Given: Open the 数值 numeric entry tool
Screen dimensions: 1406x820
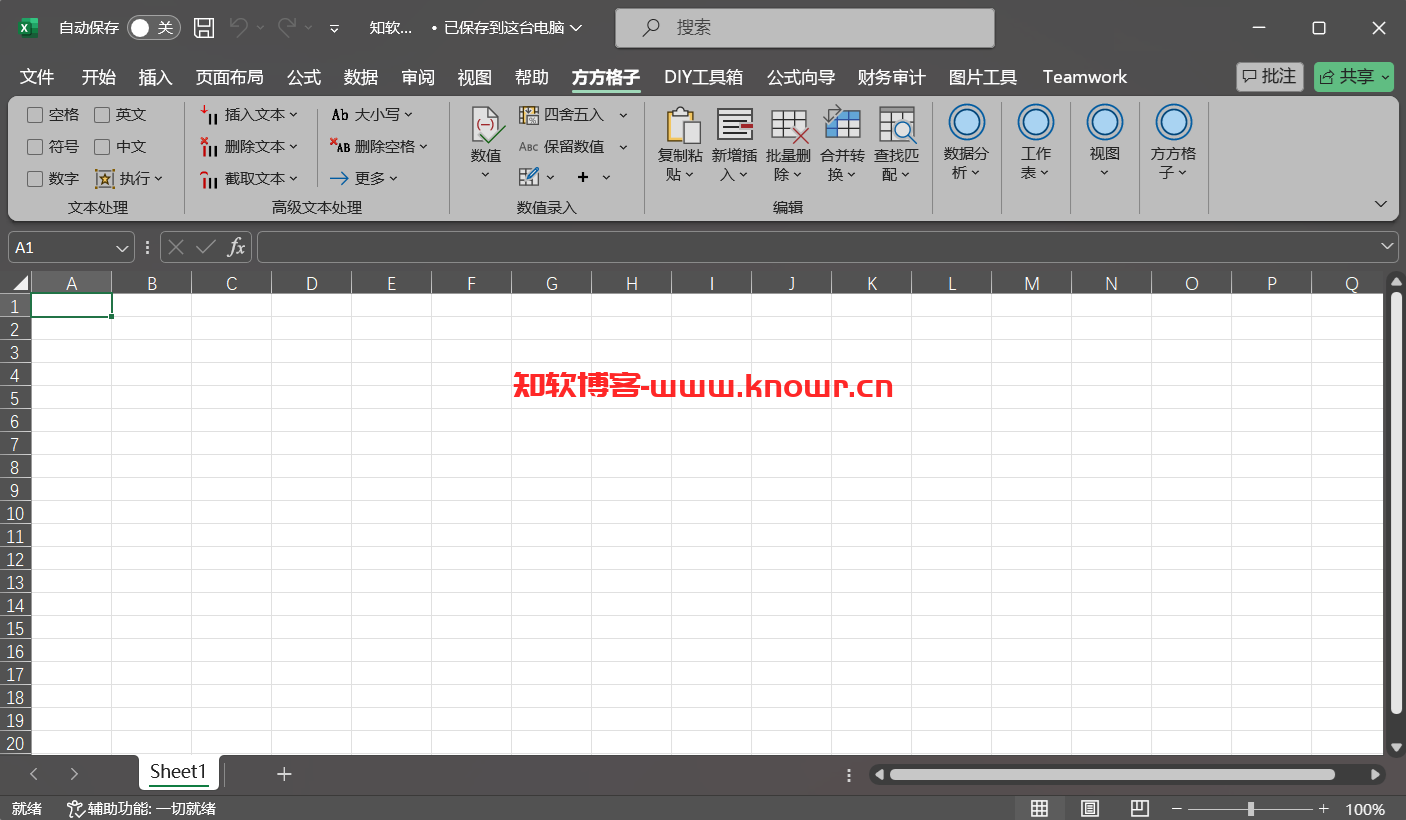Looking at the screenshot, I should 486,144.
